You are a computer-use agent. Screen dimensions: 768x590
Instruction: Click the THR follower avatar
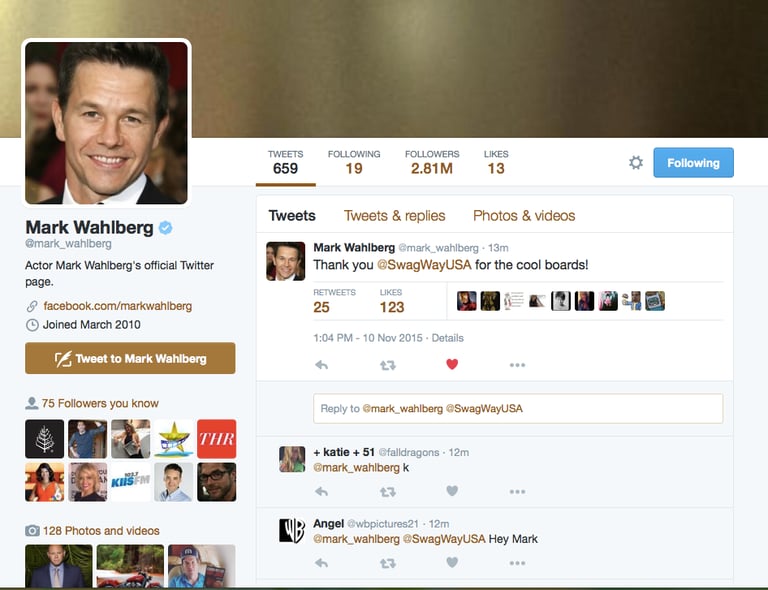click(216, 439)
